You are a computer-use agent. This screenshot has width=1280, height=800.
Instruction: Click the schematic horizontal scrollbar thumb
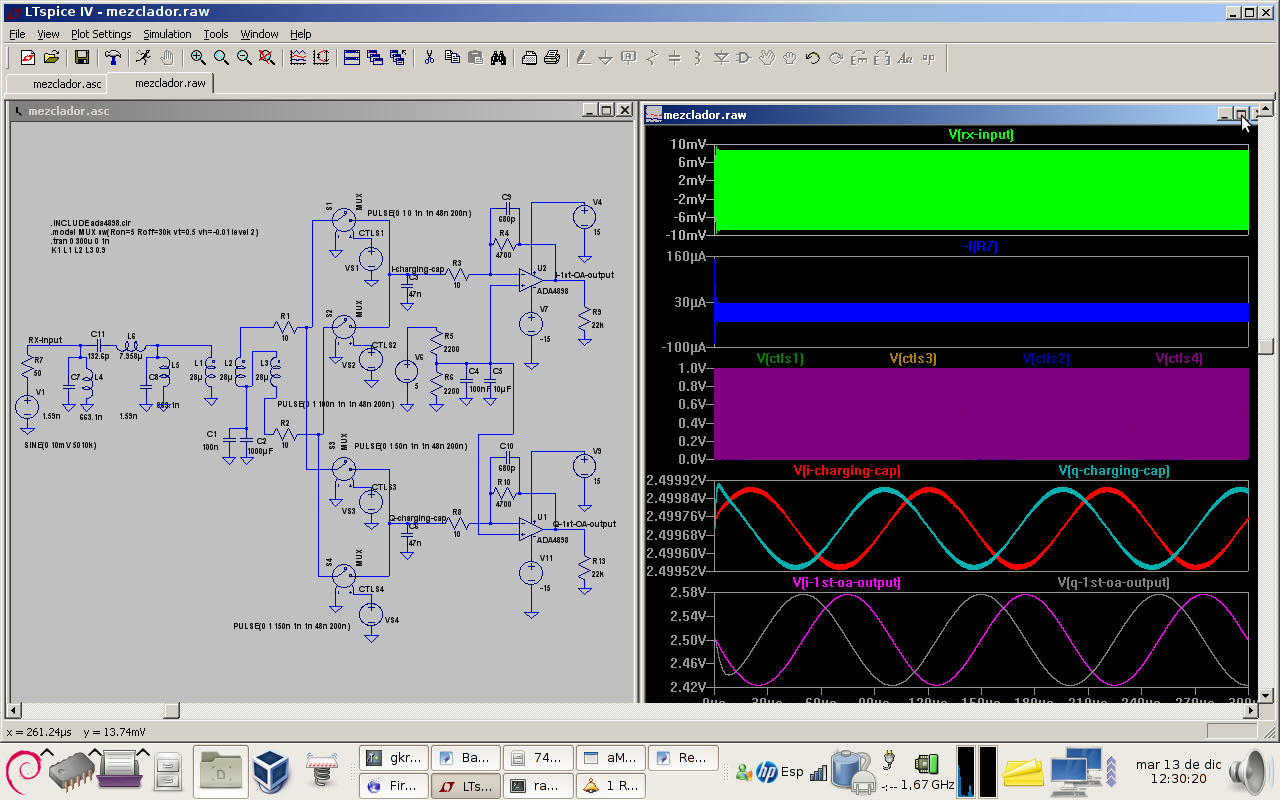tap(171, 710)
